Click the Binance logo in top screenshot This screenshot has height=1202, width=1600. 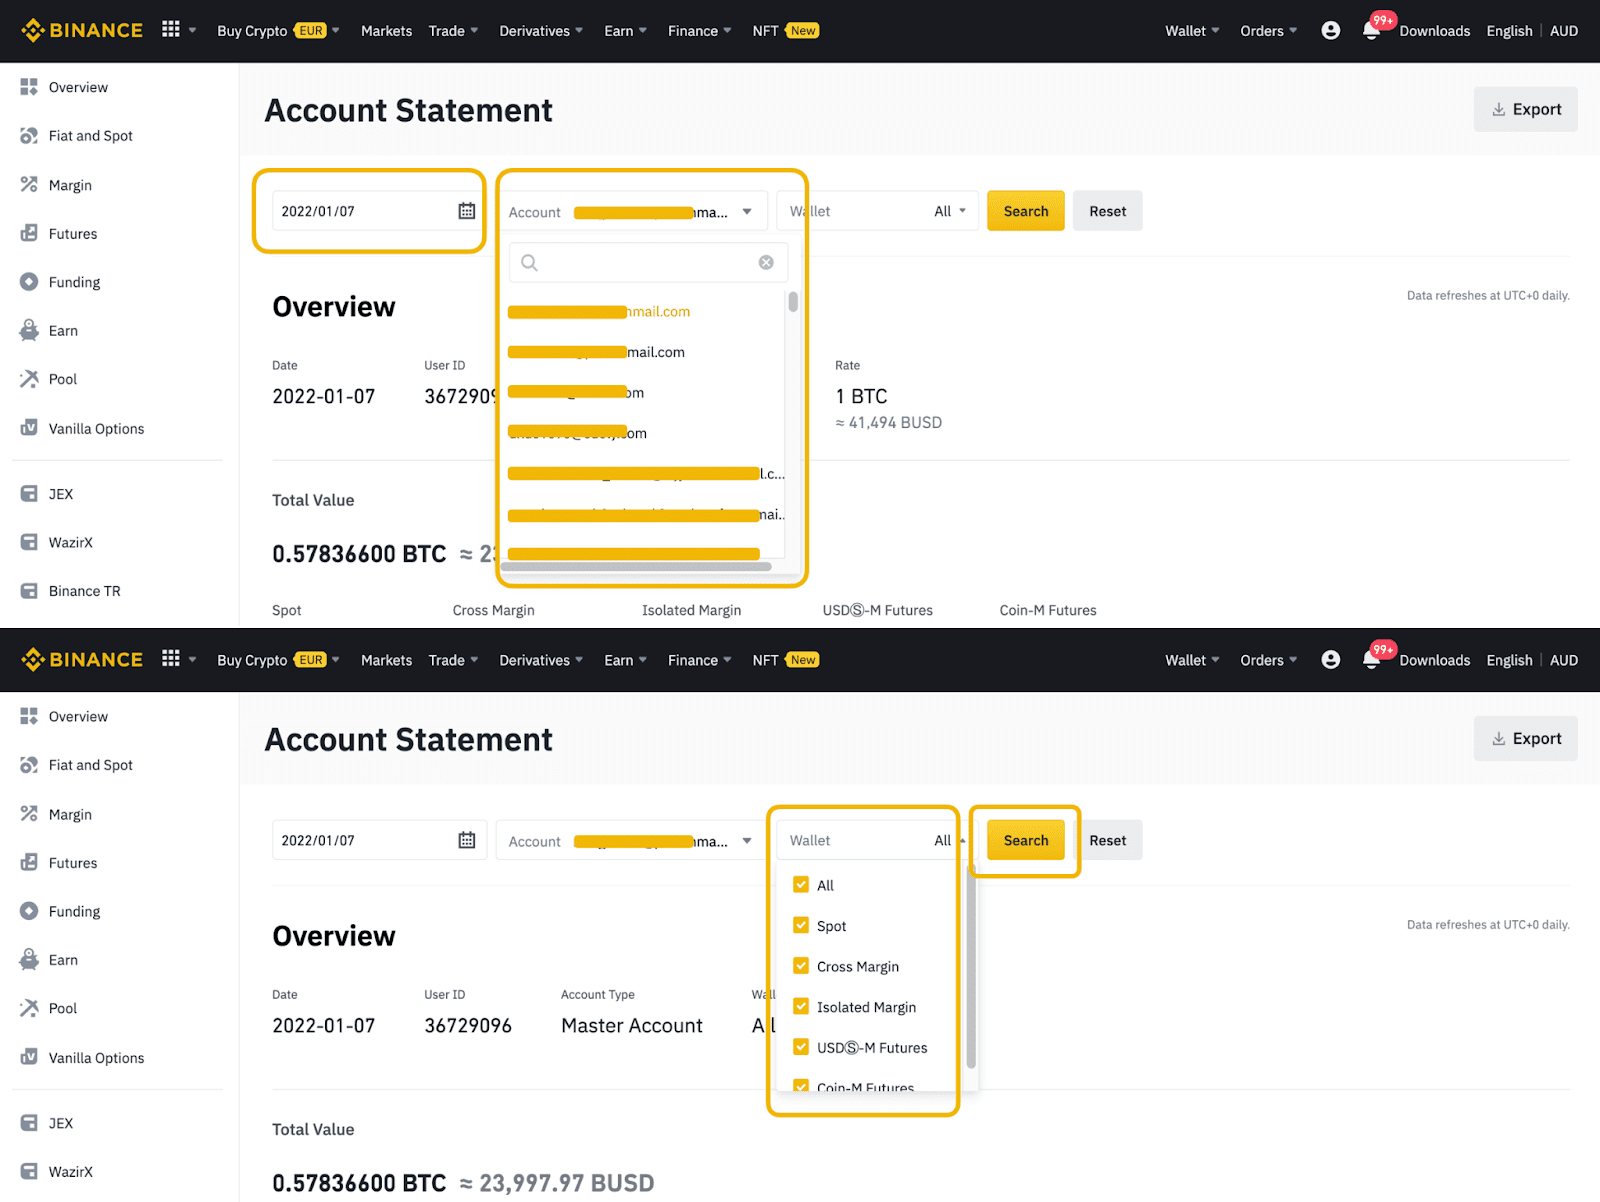coord(82,30)
